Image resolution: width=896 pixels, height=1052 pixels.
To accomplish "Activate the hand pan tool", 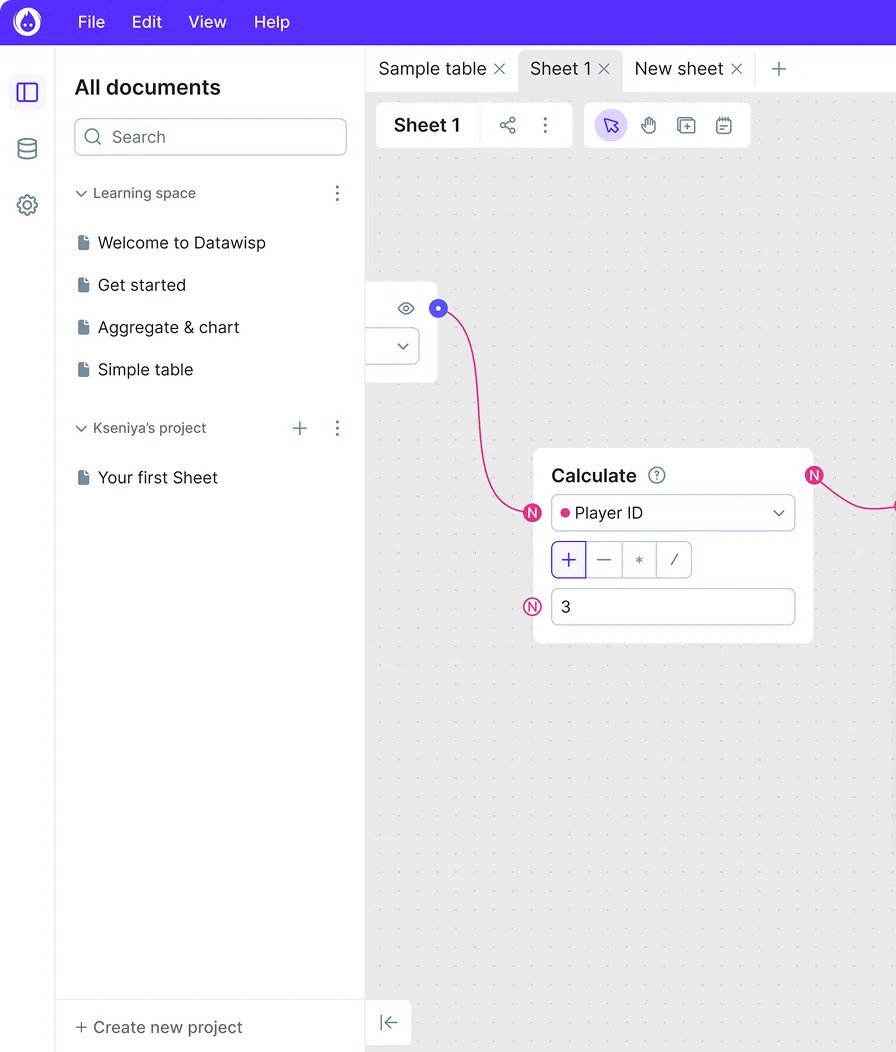I will click(x=648, y=125).
